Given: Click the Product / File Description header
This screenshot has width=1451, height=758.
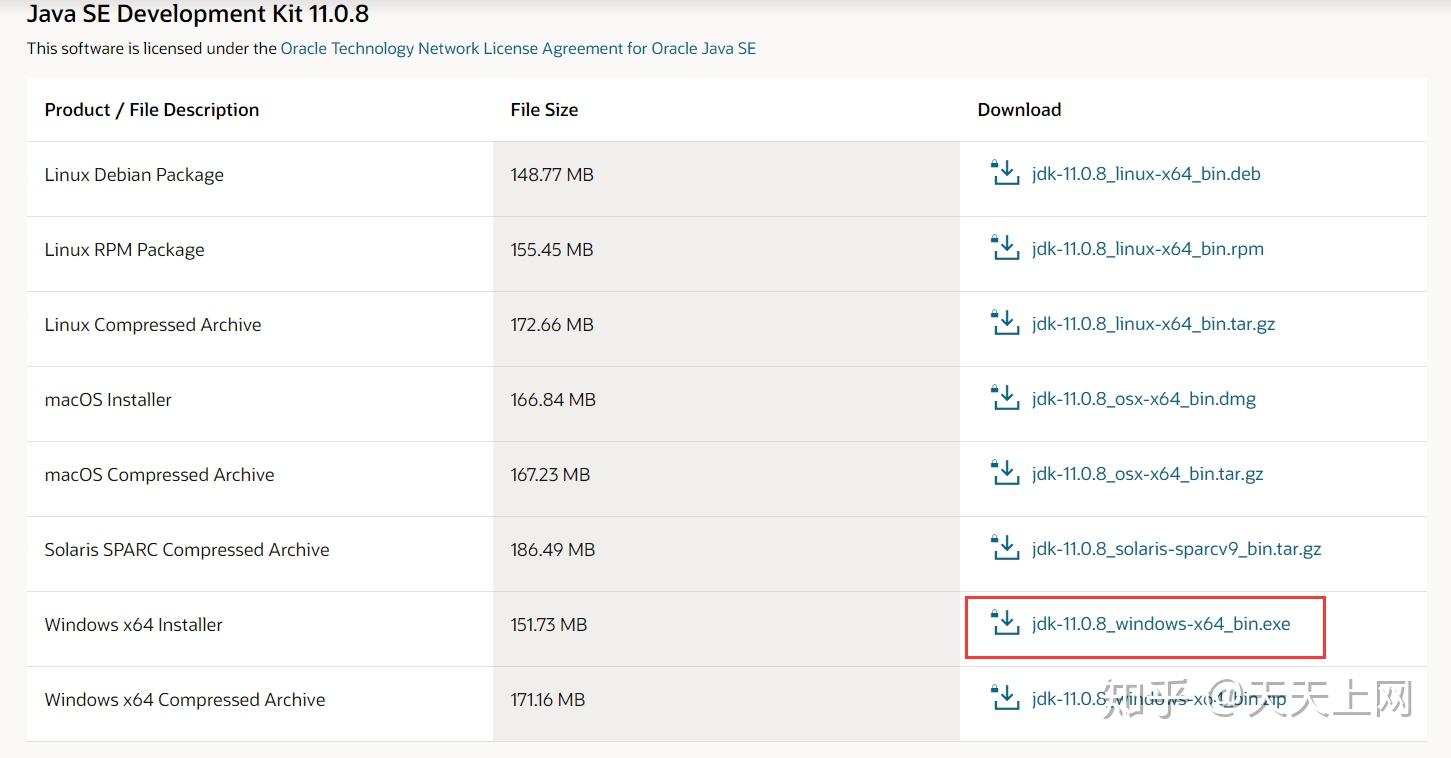Looking at the screenshot, I should (x=152, y=110).
